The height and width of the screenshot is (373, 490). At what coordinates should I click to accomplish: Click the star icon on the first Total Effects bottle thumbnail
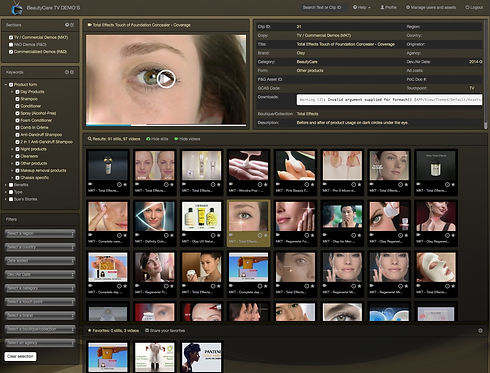(125, 184)
